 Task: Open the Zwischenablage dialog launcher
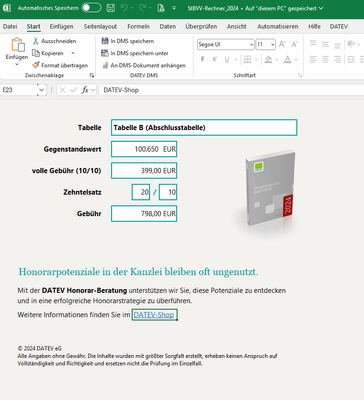coord(92,76)
